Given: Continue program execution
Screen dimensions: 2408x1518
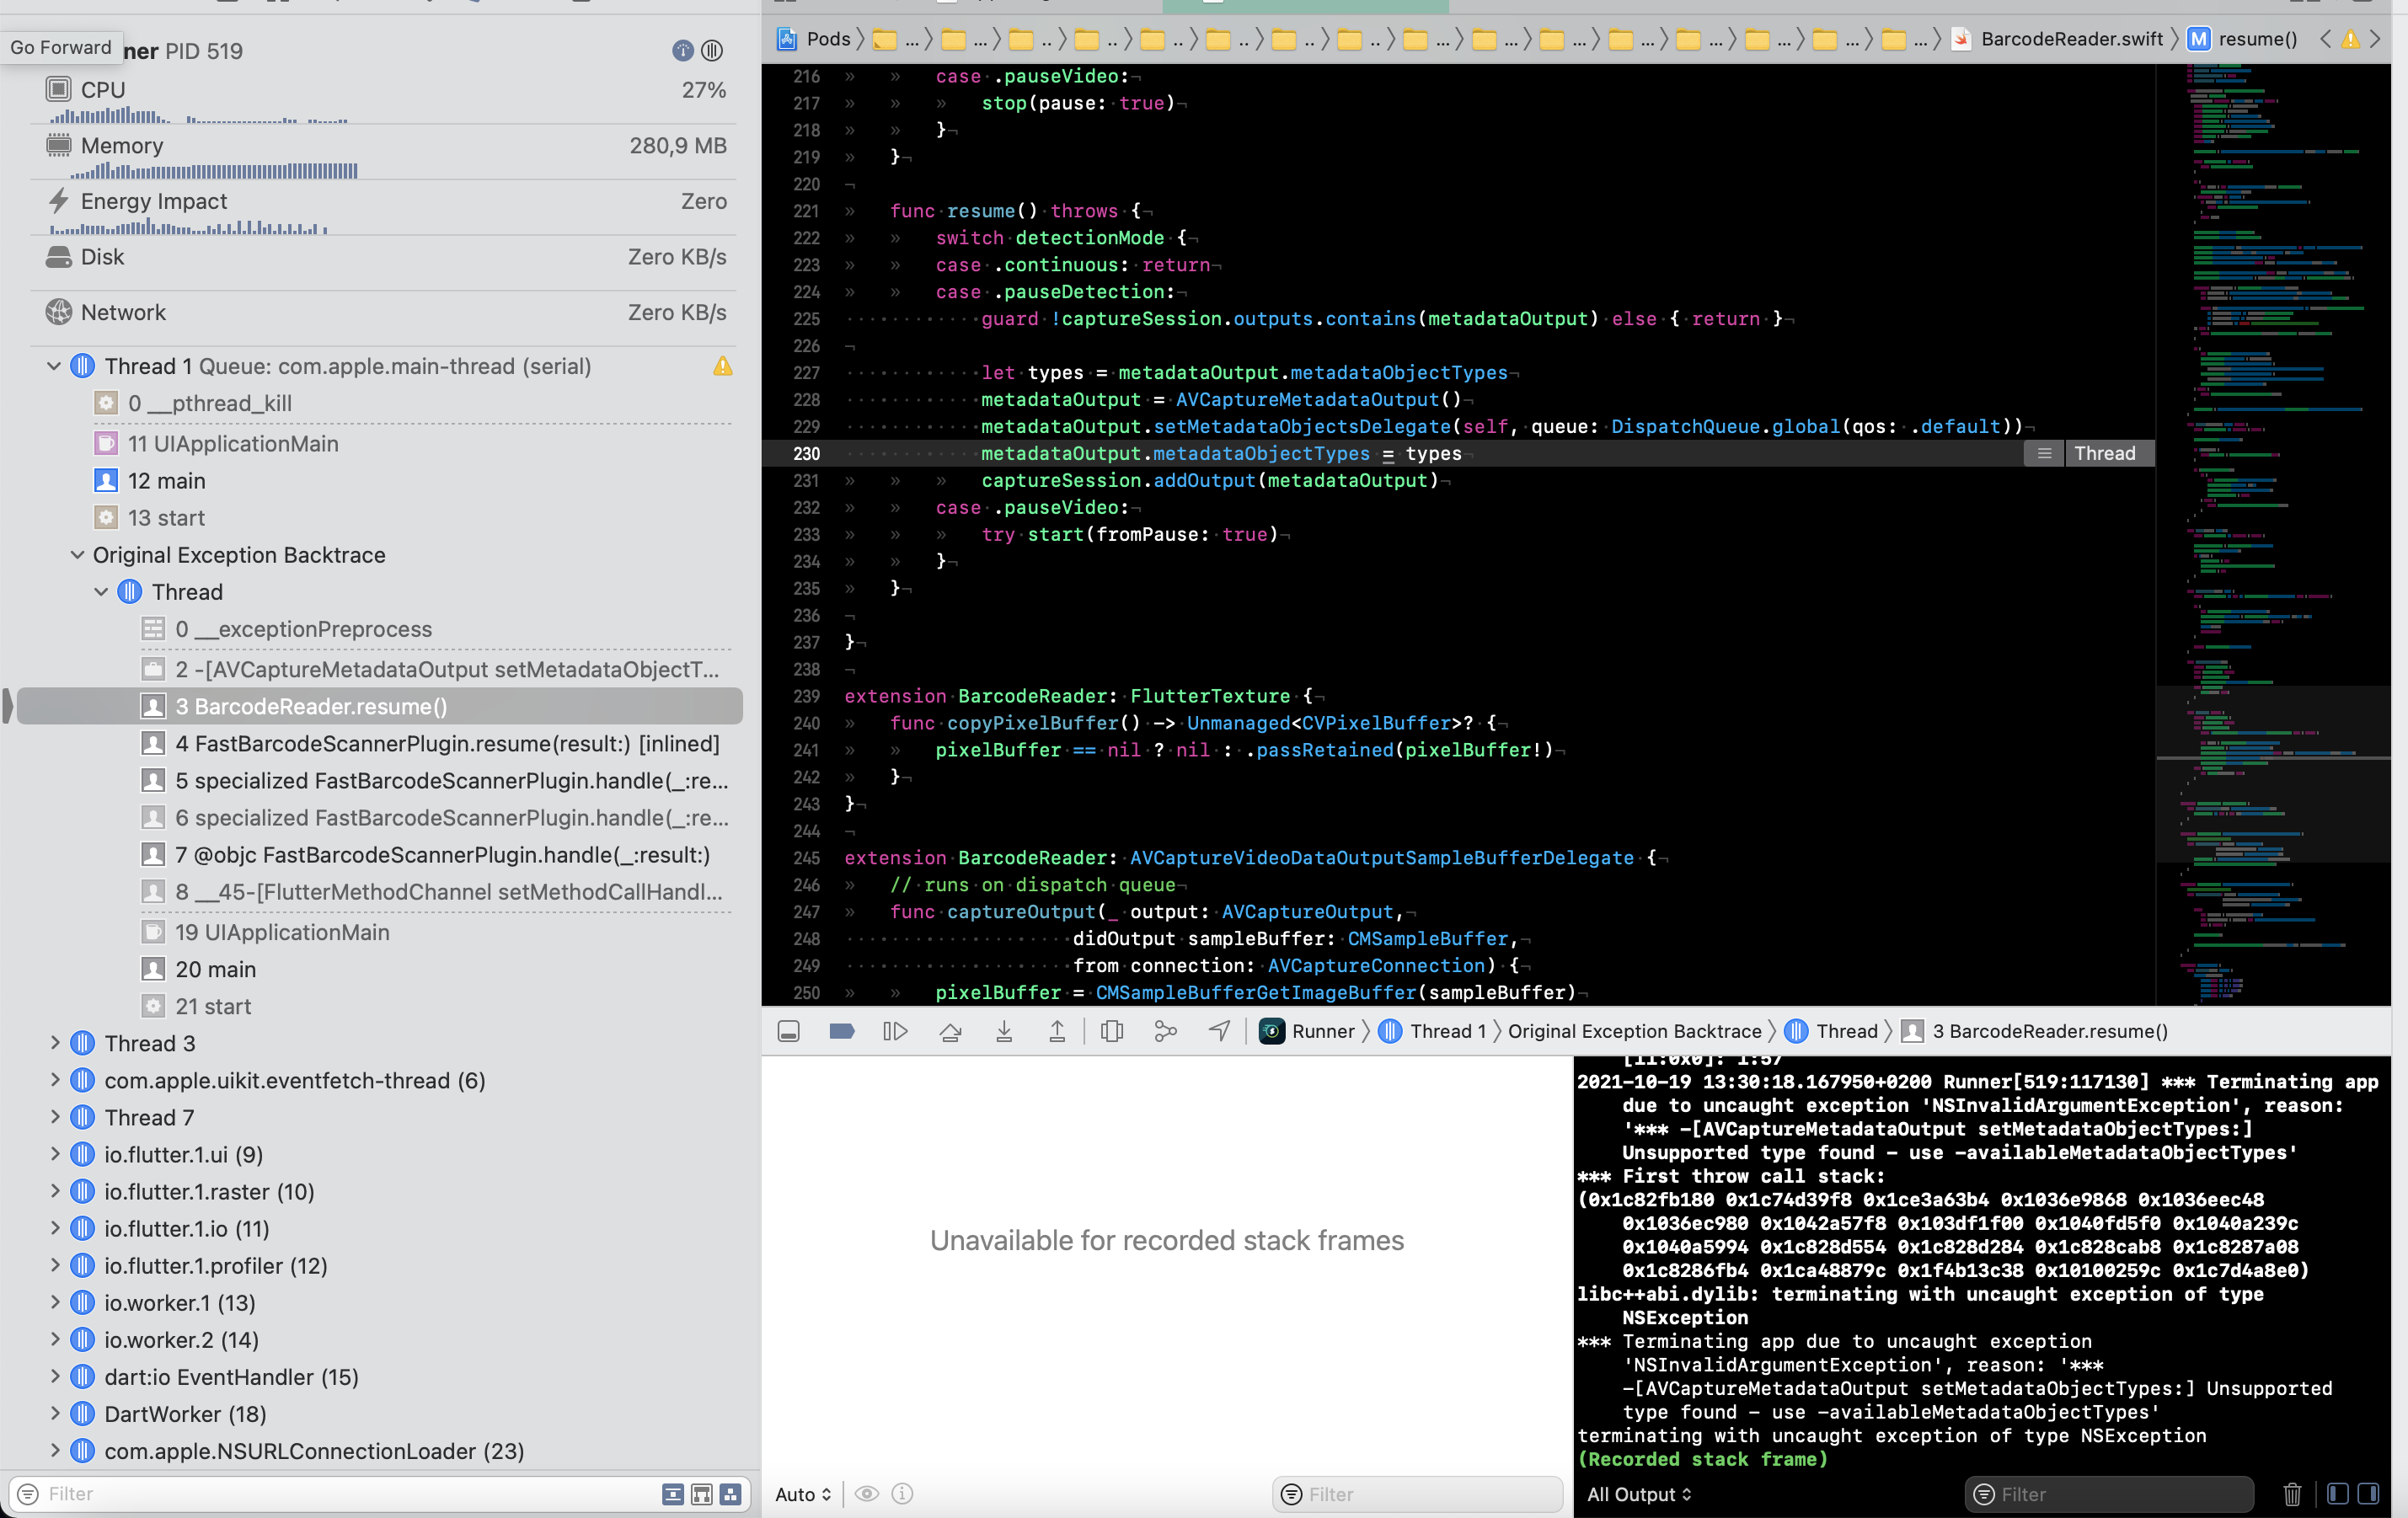Looking at the screenshot, I should click(895, 1031).
